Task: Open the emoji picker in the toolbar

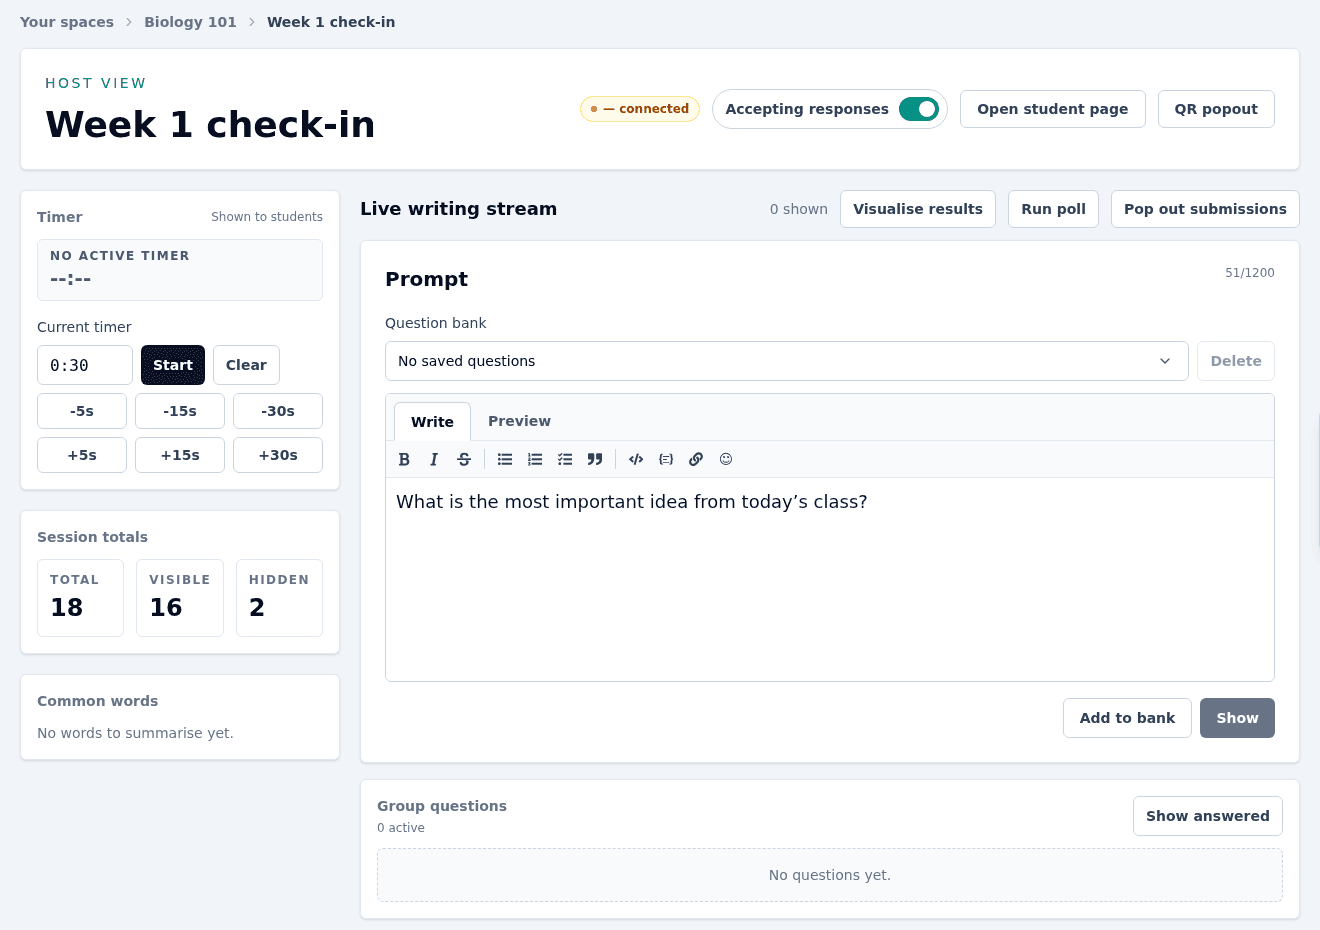Action: 726,459
